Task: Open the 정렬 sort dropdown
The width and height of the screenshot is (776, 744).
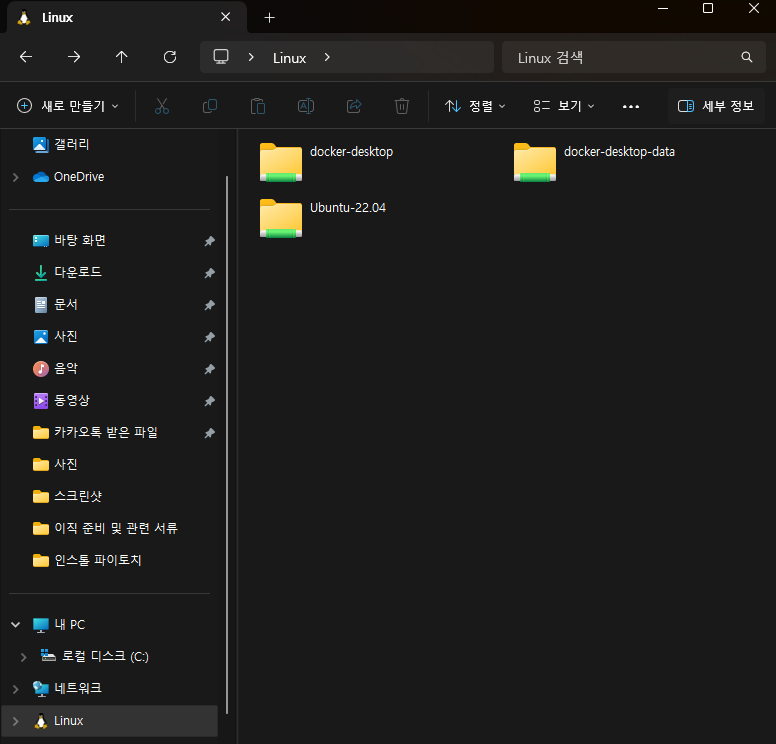Action: (x=475, y=106)
